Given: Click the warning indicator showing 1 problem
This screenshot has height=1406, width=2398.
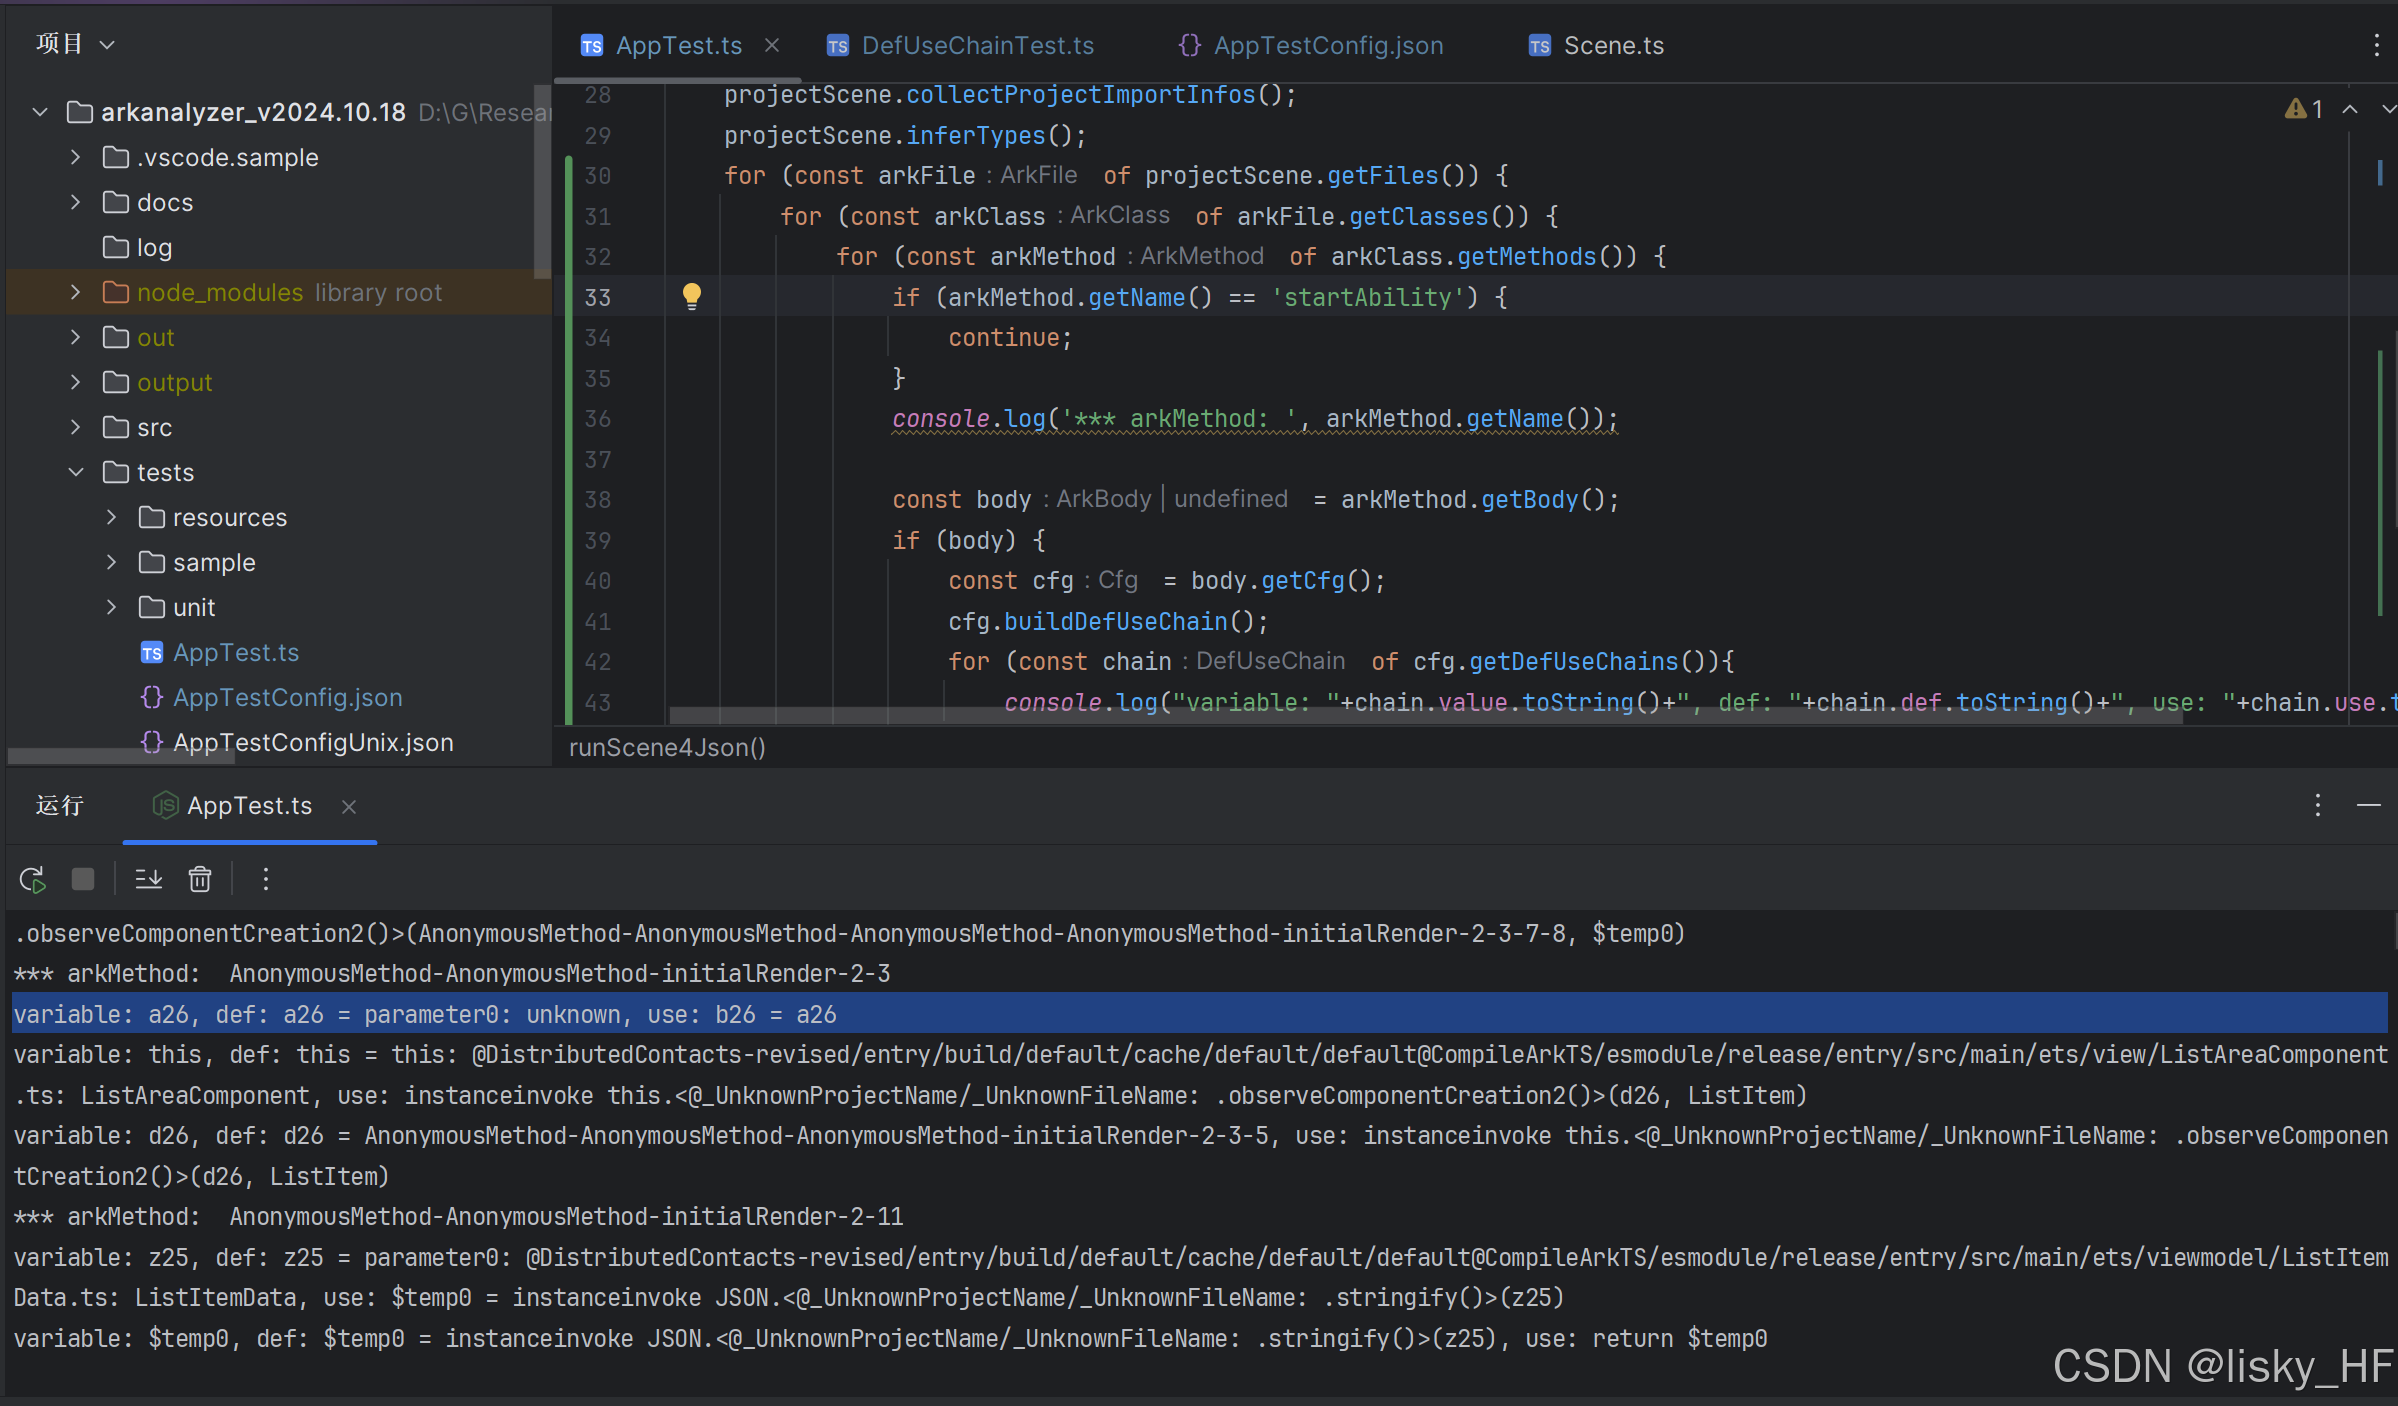Looking at the screenshot, I should [x=2303, y=109].
